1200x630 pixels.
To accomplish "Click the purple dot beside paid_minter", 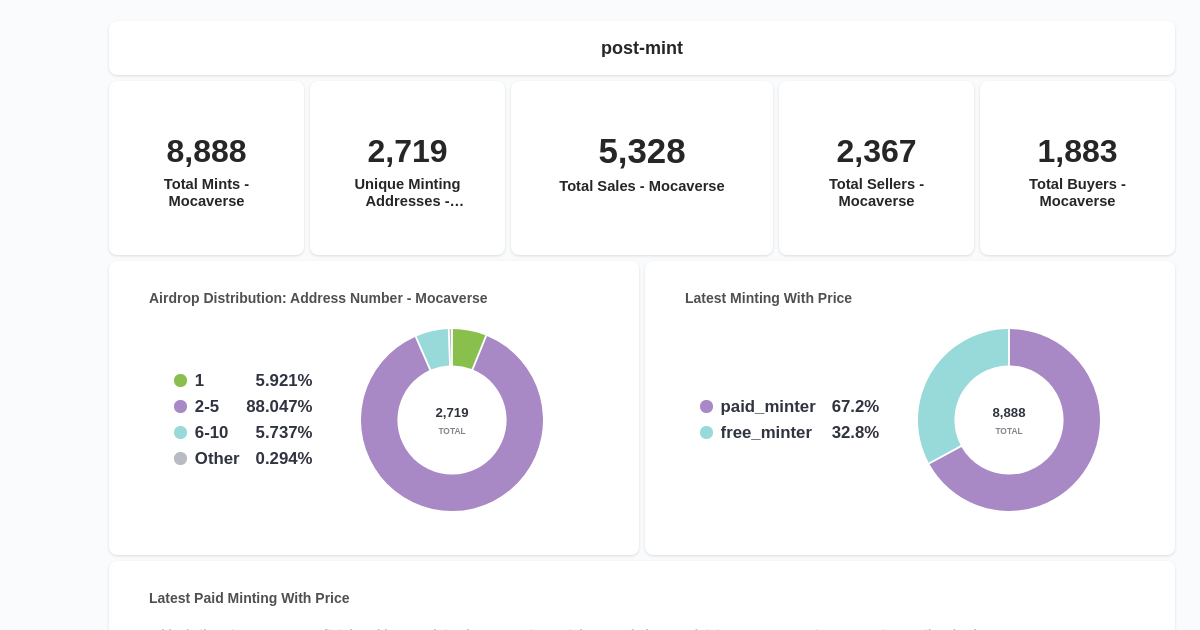I will tap(706, 406).
